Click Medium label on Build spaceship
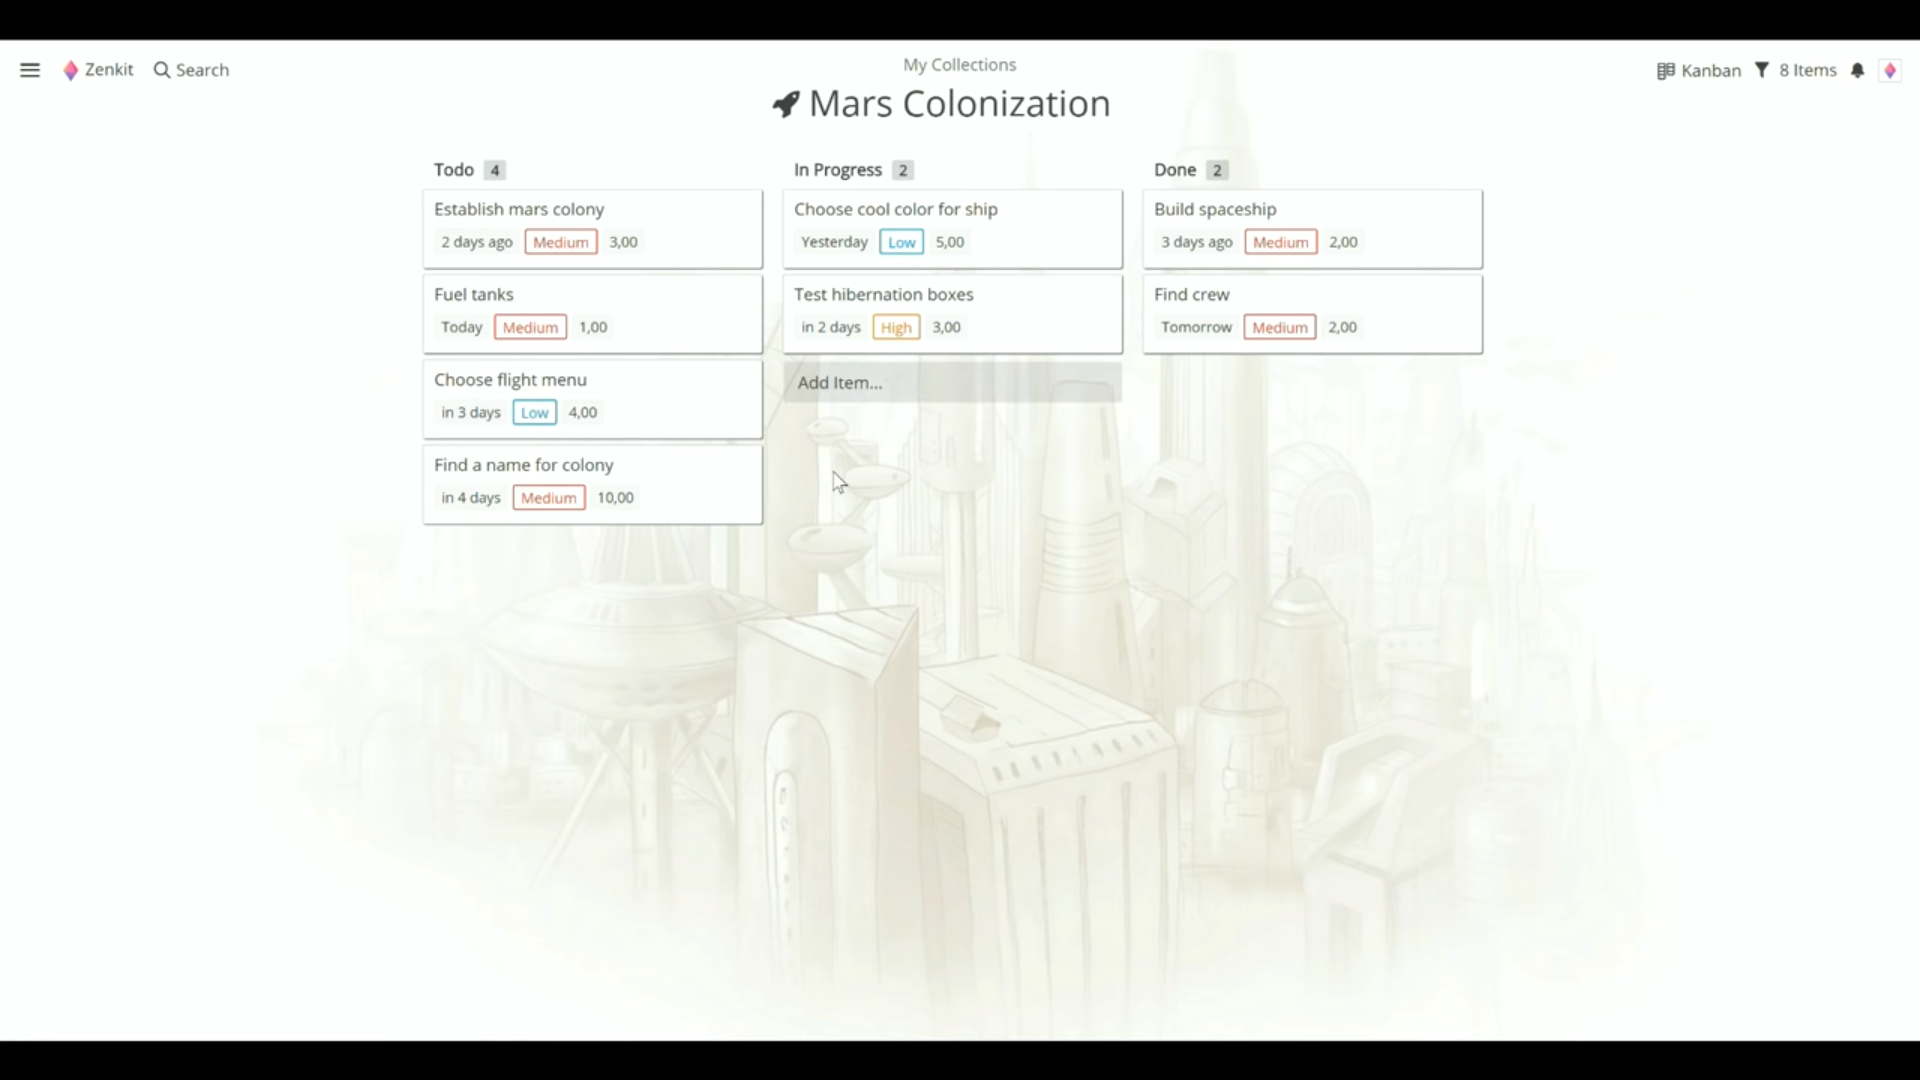The height and width of the screenshot is (1080, 1920). [1281, 242]
